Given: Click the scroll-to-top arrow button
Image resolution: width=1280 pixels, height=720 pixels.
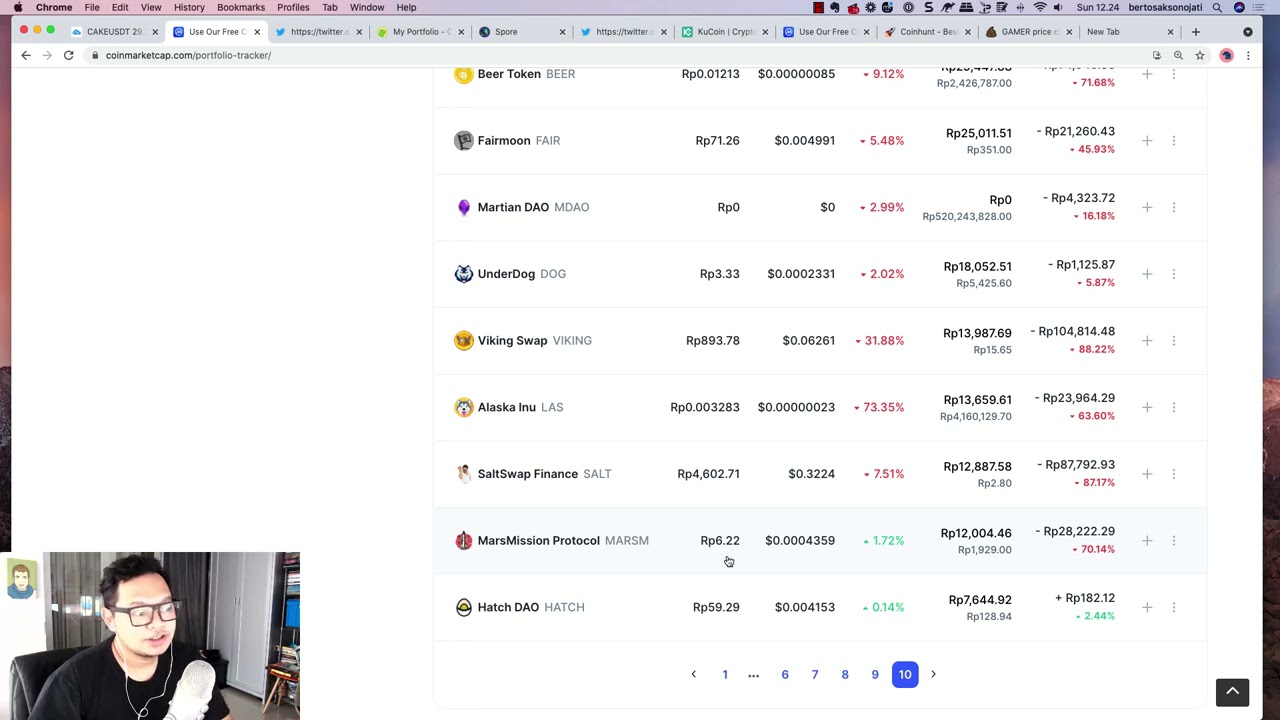Looking at the screenshot, I should point(1232,691).
